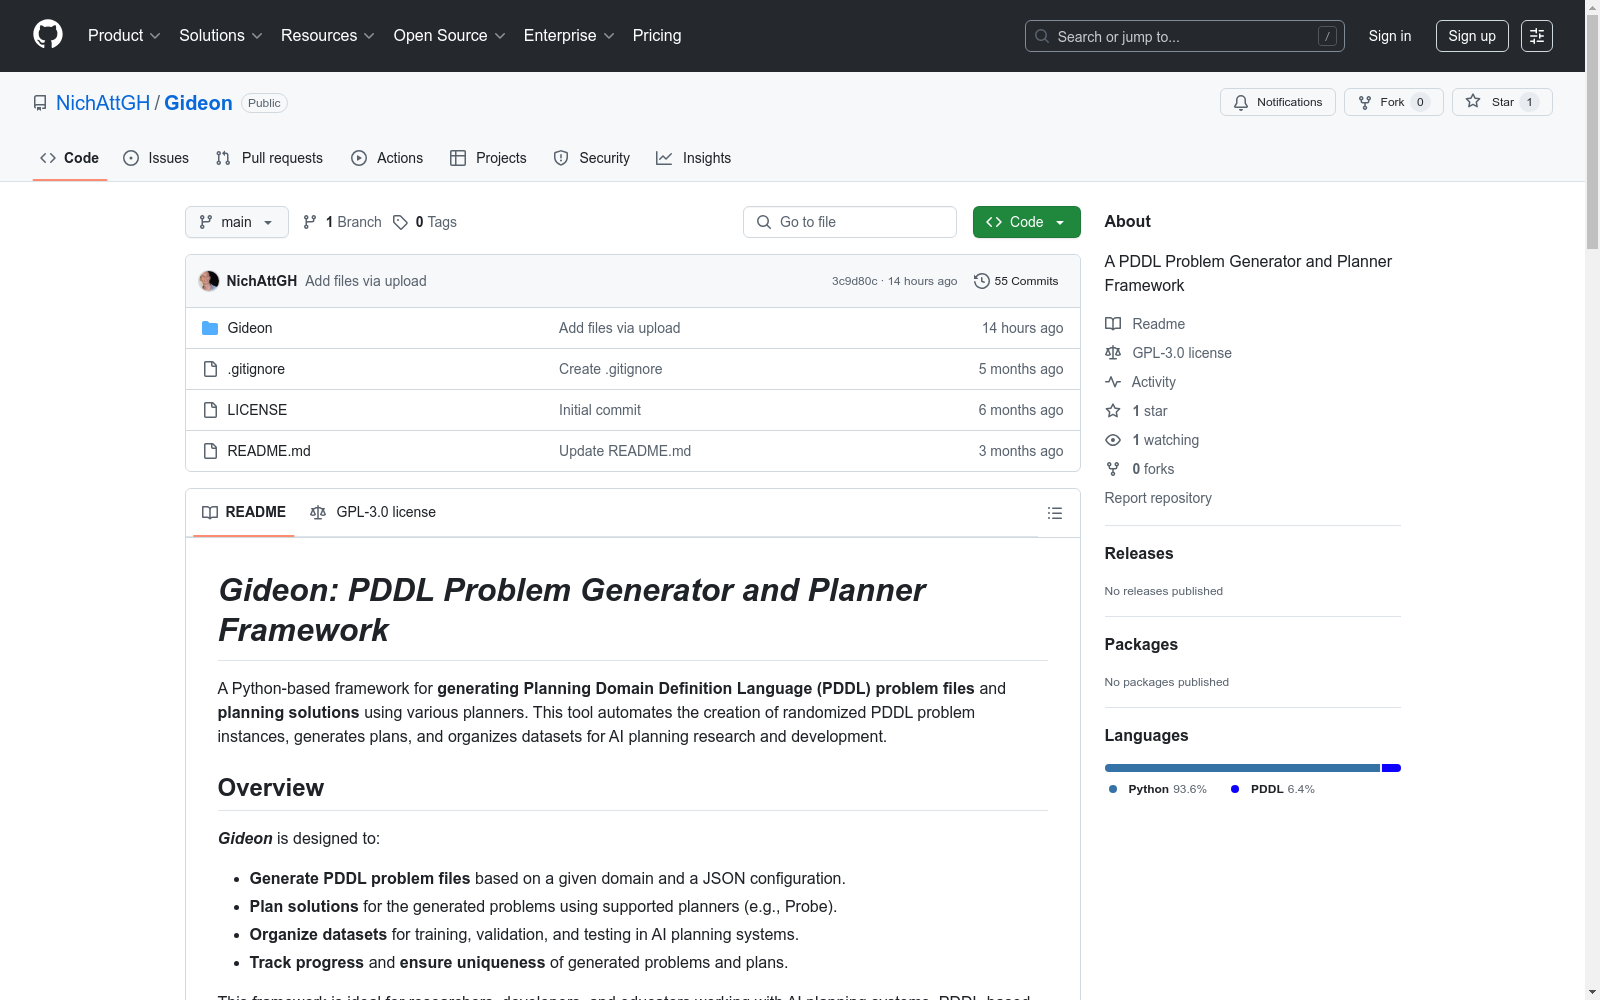
Task: Click the notifications bell icon
Action: [1241, 102]
